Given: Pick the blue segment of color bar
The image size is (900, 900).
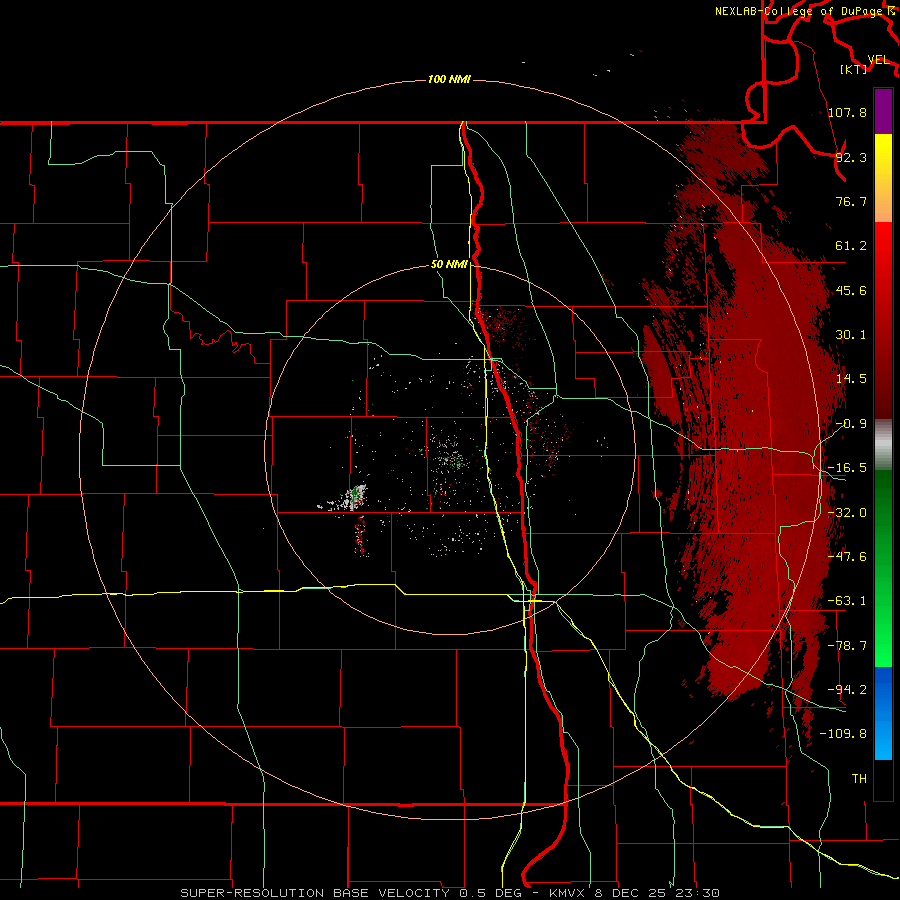Looking at the screenshot, I should click(883, 713).
